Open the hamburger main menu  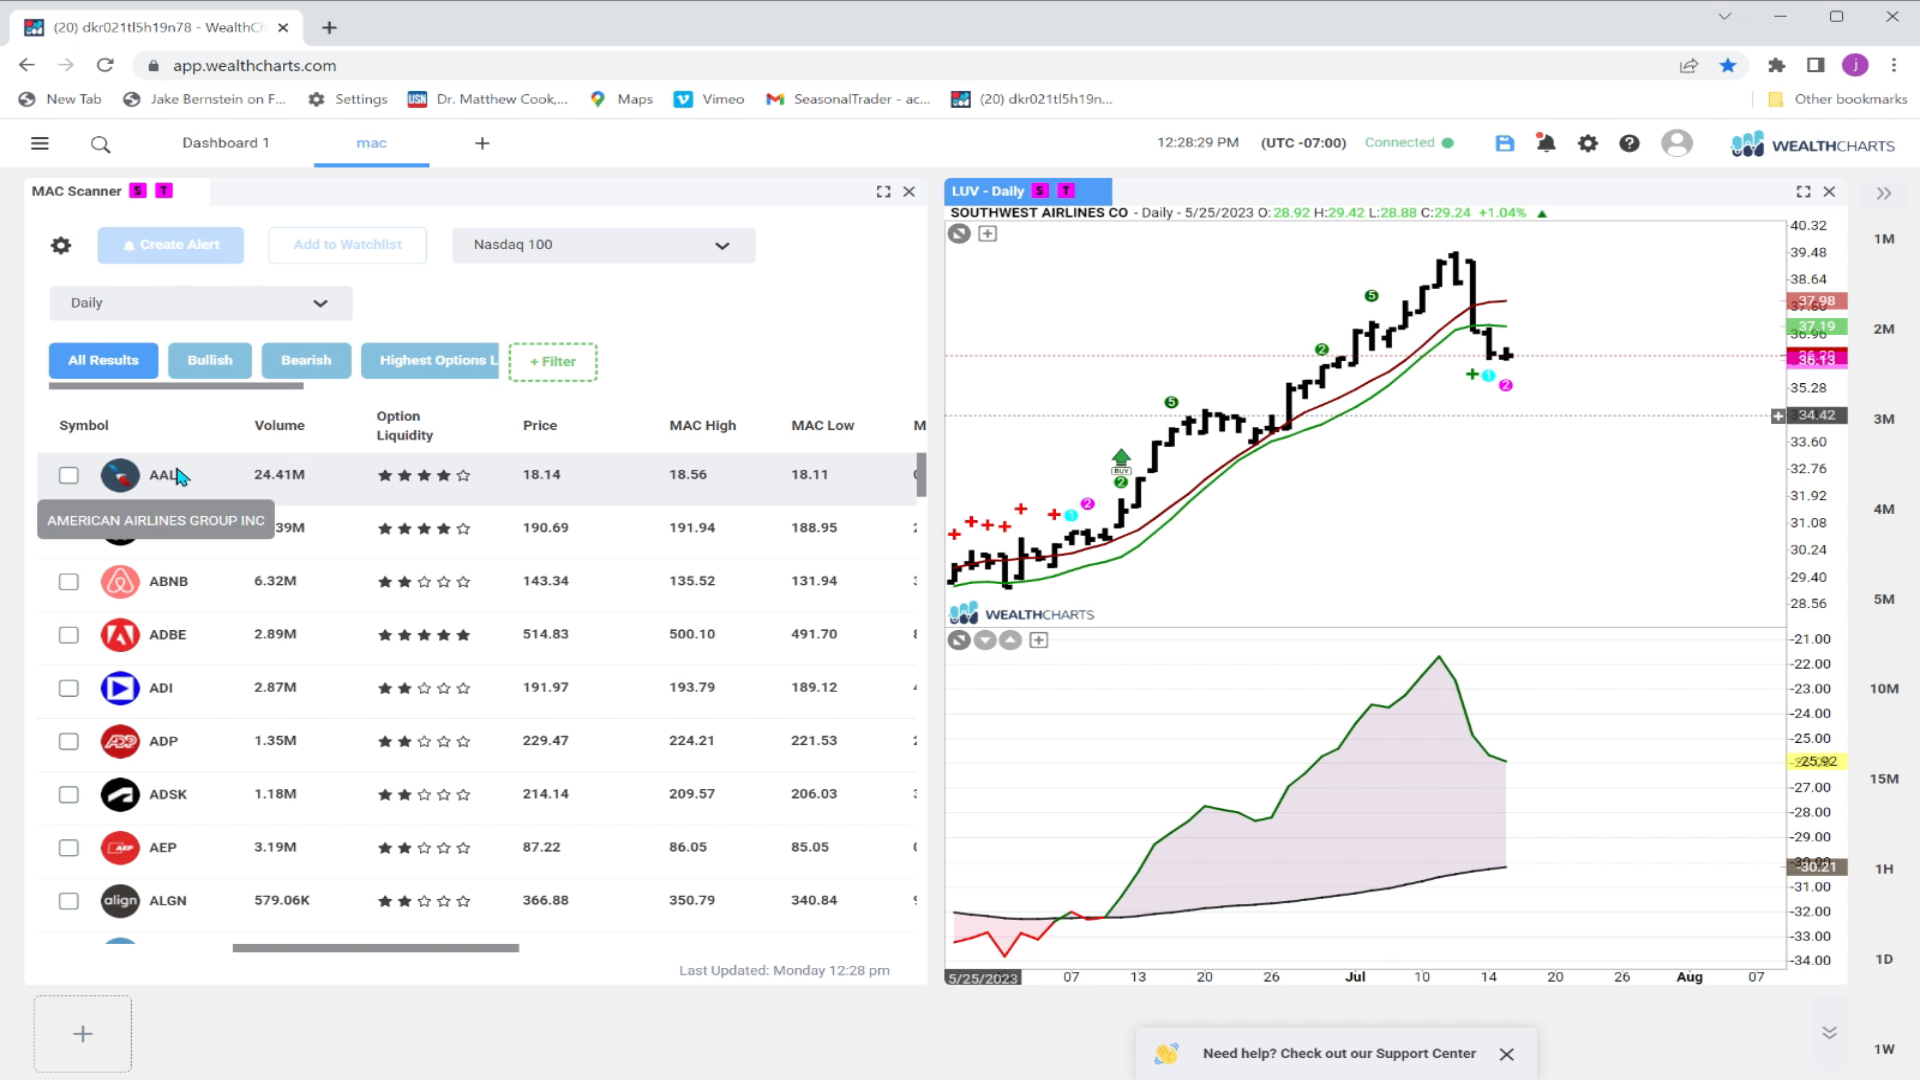coord(40,143)
